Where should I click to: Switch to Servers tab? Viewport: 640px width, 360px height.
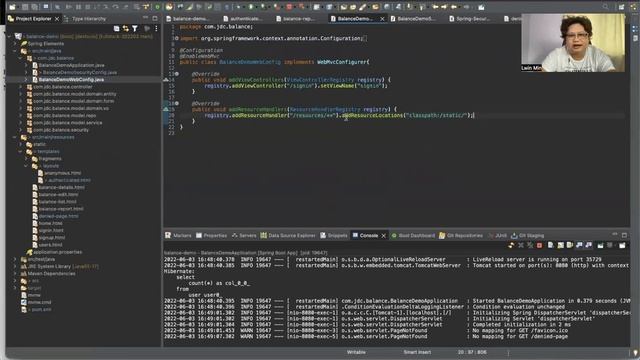[244, 236]
